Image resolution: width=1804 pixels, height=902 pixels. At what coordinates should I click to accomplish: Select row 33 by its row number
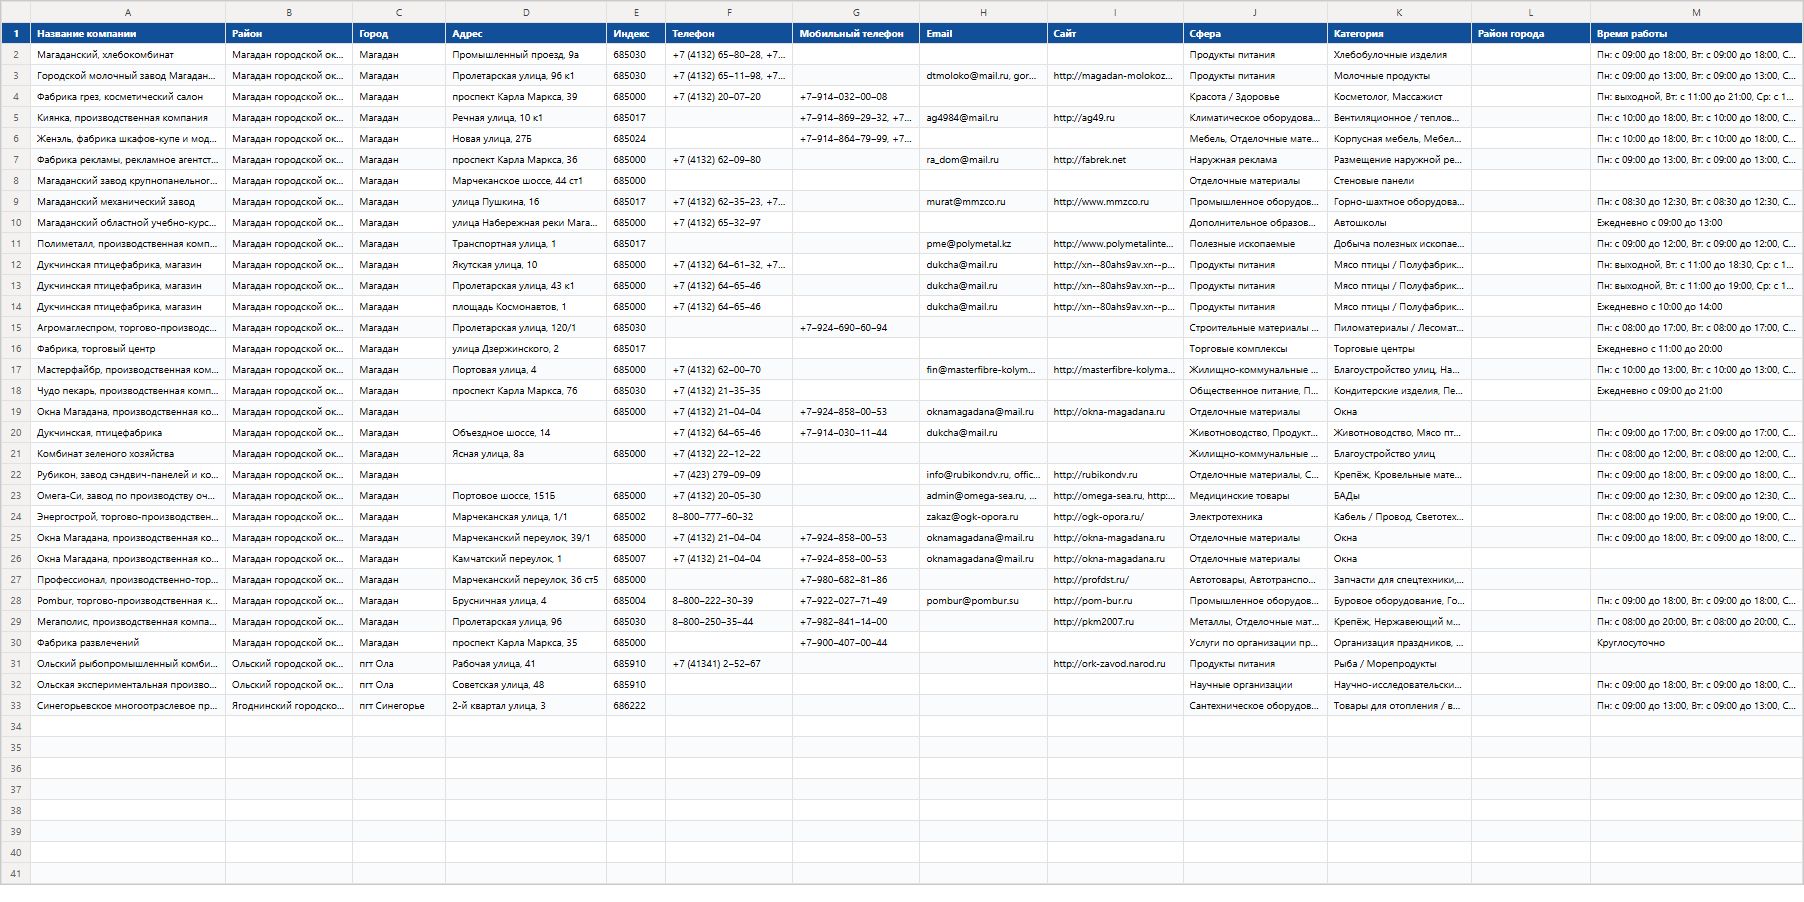16,706
